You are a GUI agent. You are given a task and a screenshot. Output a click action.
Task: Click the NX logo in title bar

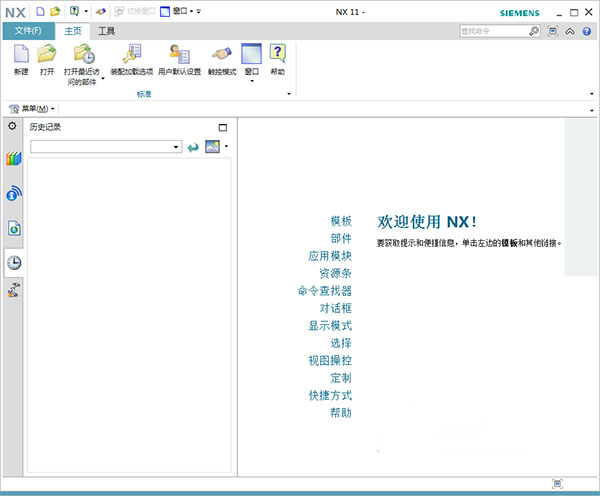15,12
